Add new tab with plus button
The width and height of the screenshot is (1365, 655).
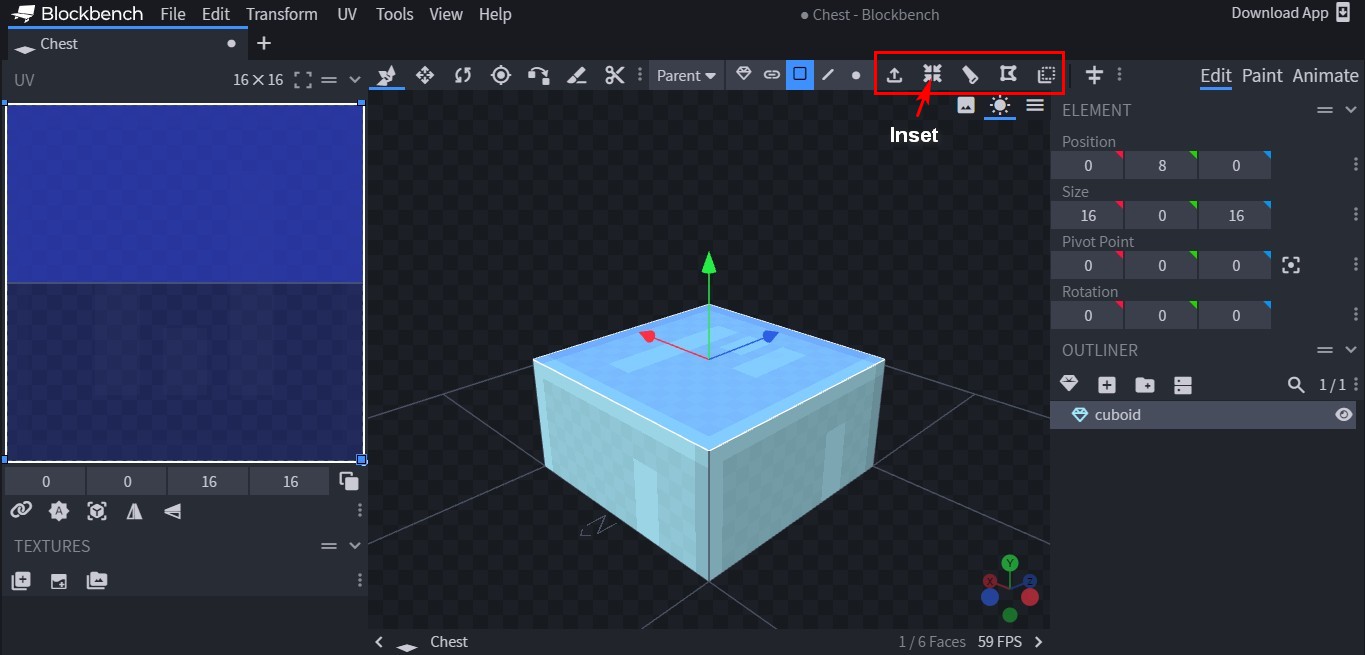(264, 43)
